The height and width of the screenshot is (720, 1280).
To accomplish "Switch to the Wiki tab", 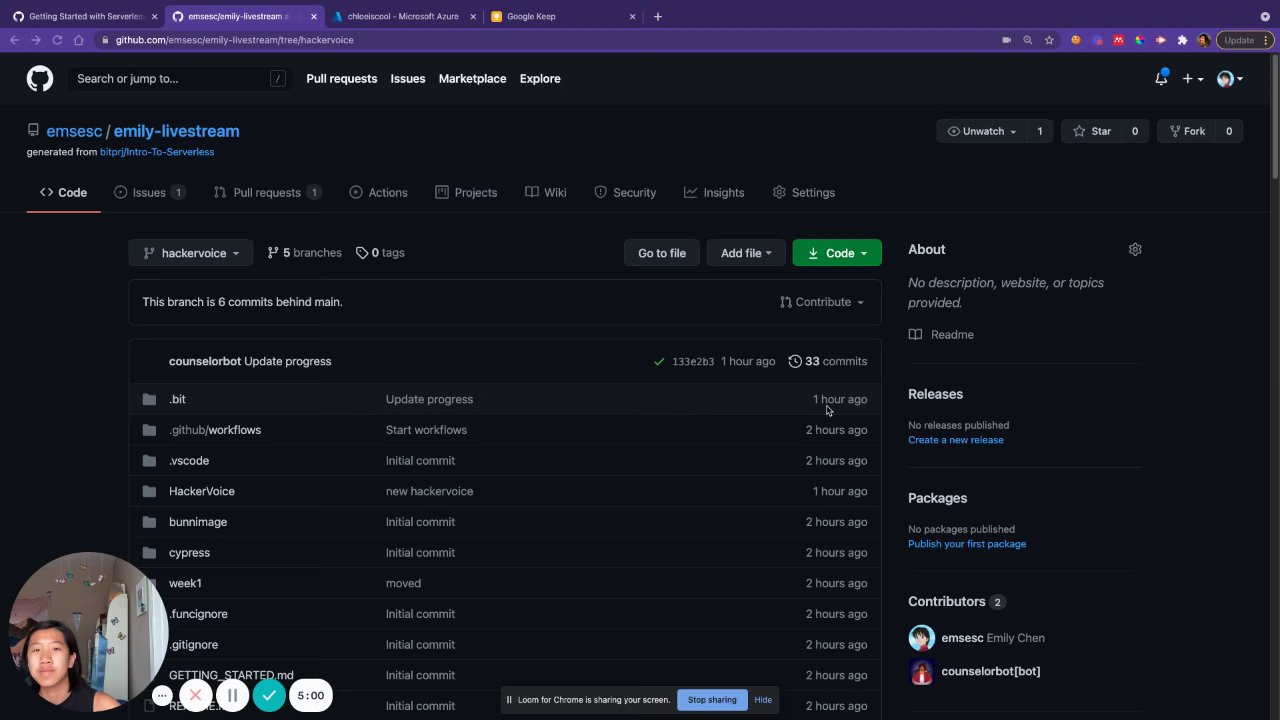I will tap(546, 192).
